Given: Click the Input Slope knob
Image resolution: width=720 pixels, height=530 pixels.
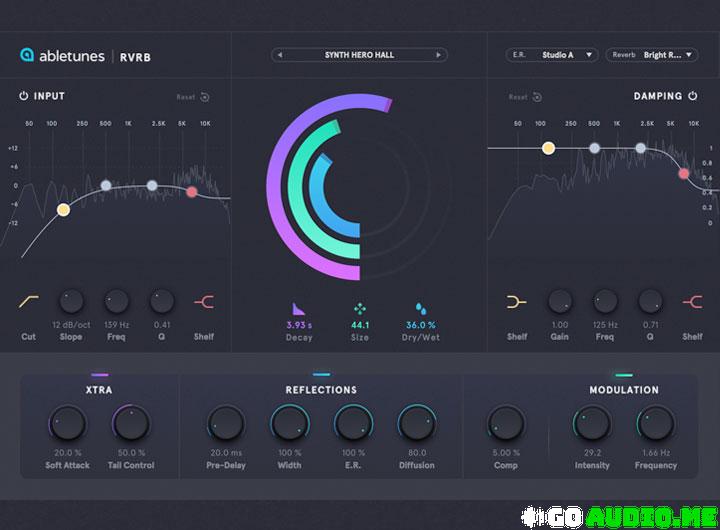Looking at the screenshot, I should click(x=71, y=302).
